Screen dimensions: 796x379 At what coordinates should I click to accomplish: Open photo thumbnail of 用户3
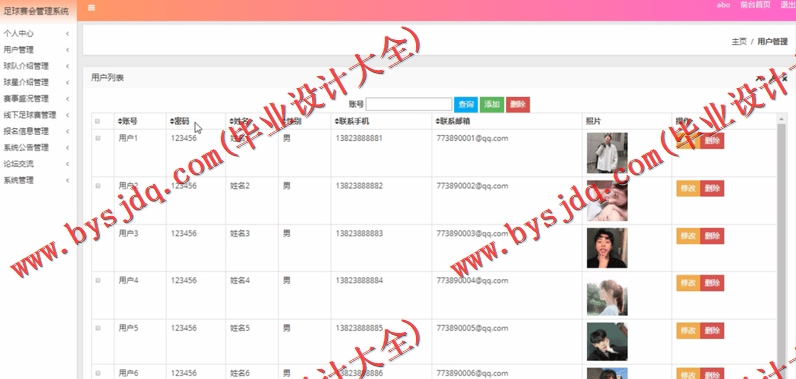[607, 248]
